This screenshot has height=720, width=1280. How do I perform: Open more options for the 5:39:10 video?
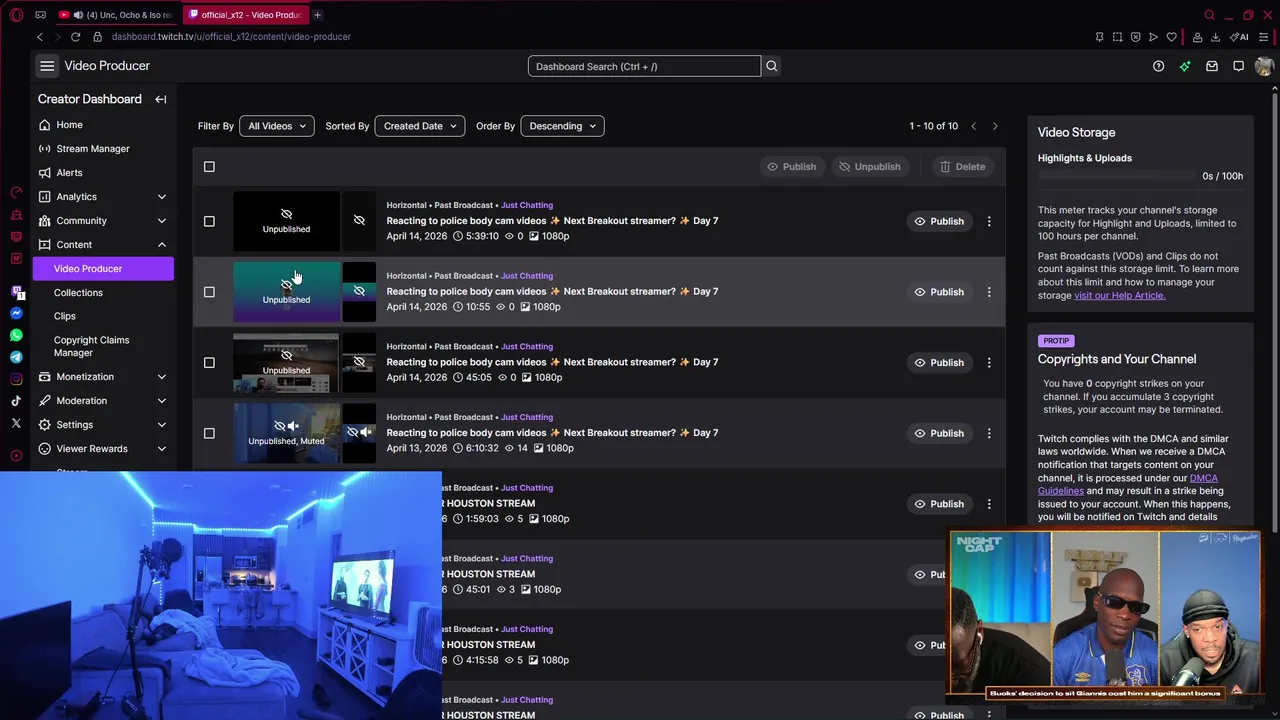989,221
